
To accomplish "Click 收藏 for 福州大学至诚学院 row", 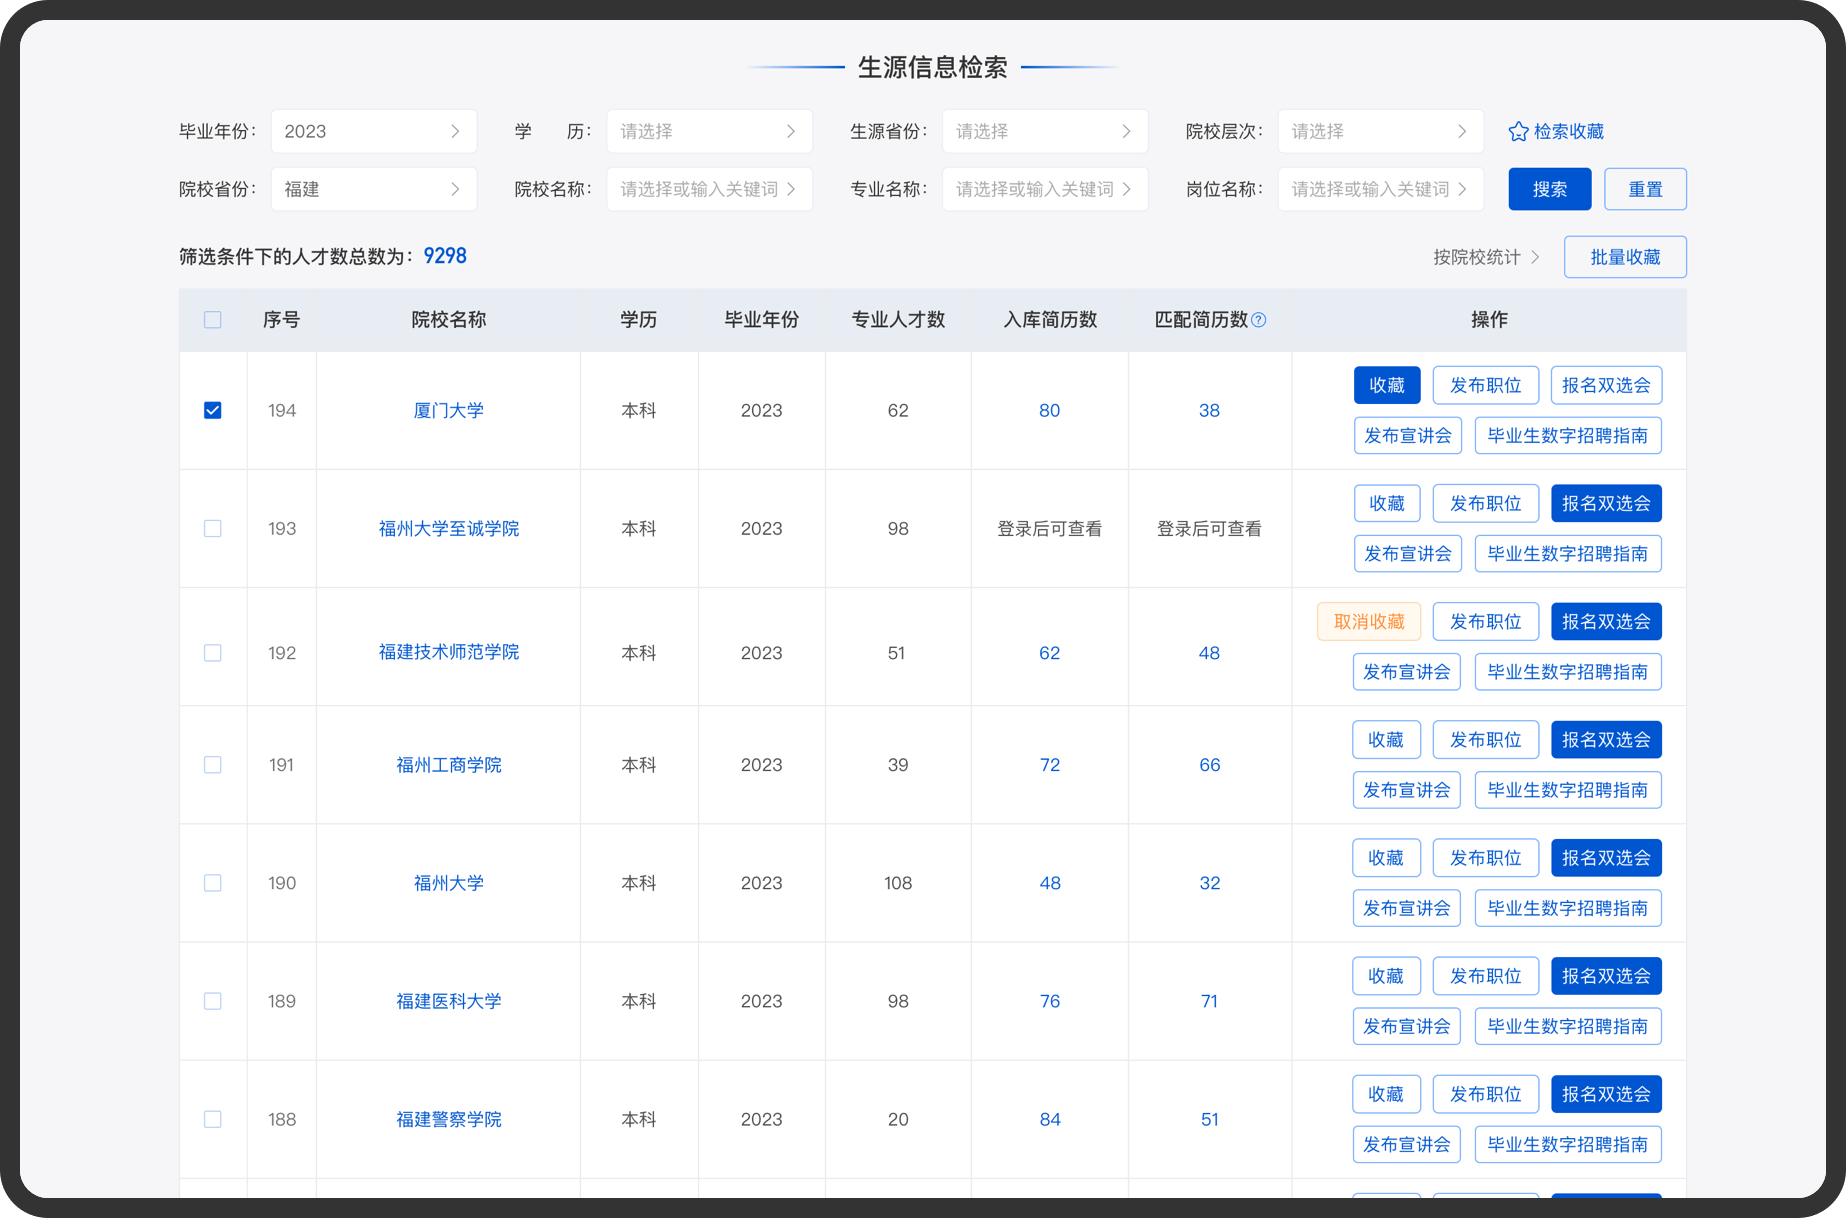I will click(1387, 503).
